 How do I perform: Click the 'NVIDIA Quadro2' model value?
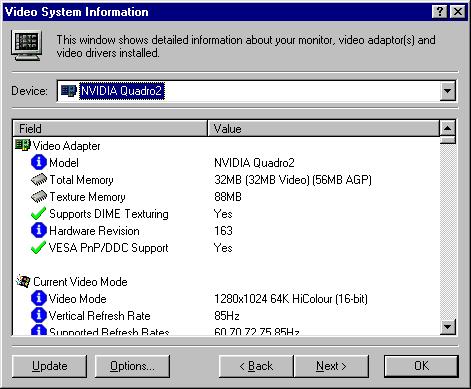(254, 163)
